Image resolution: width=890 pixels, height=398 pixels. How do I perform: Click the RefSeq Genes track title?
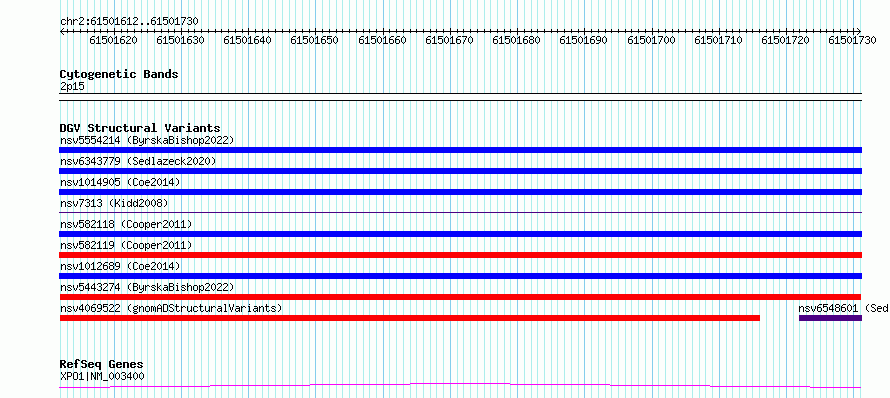[102, 364]
